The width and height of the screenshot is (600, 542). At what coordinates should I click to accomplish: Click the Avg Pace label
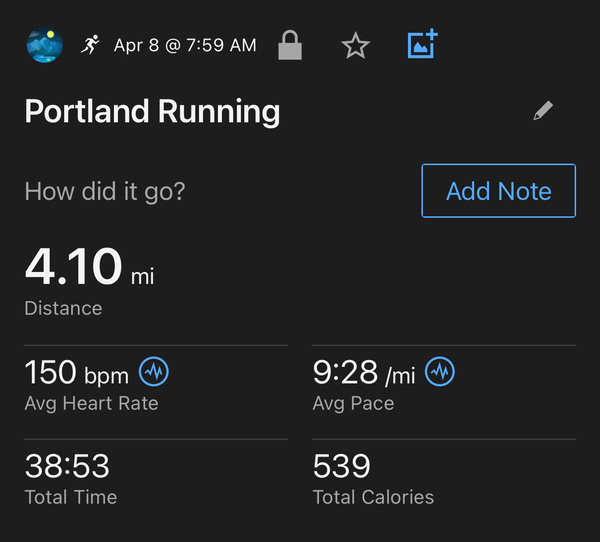pos(353,404)
